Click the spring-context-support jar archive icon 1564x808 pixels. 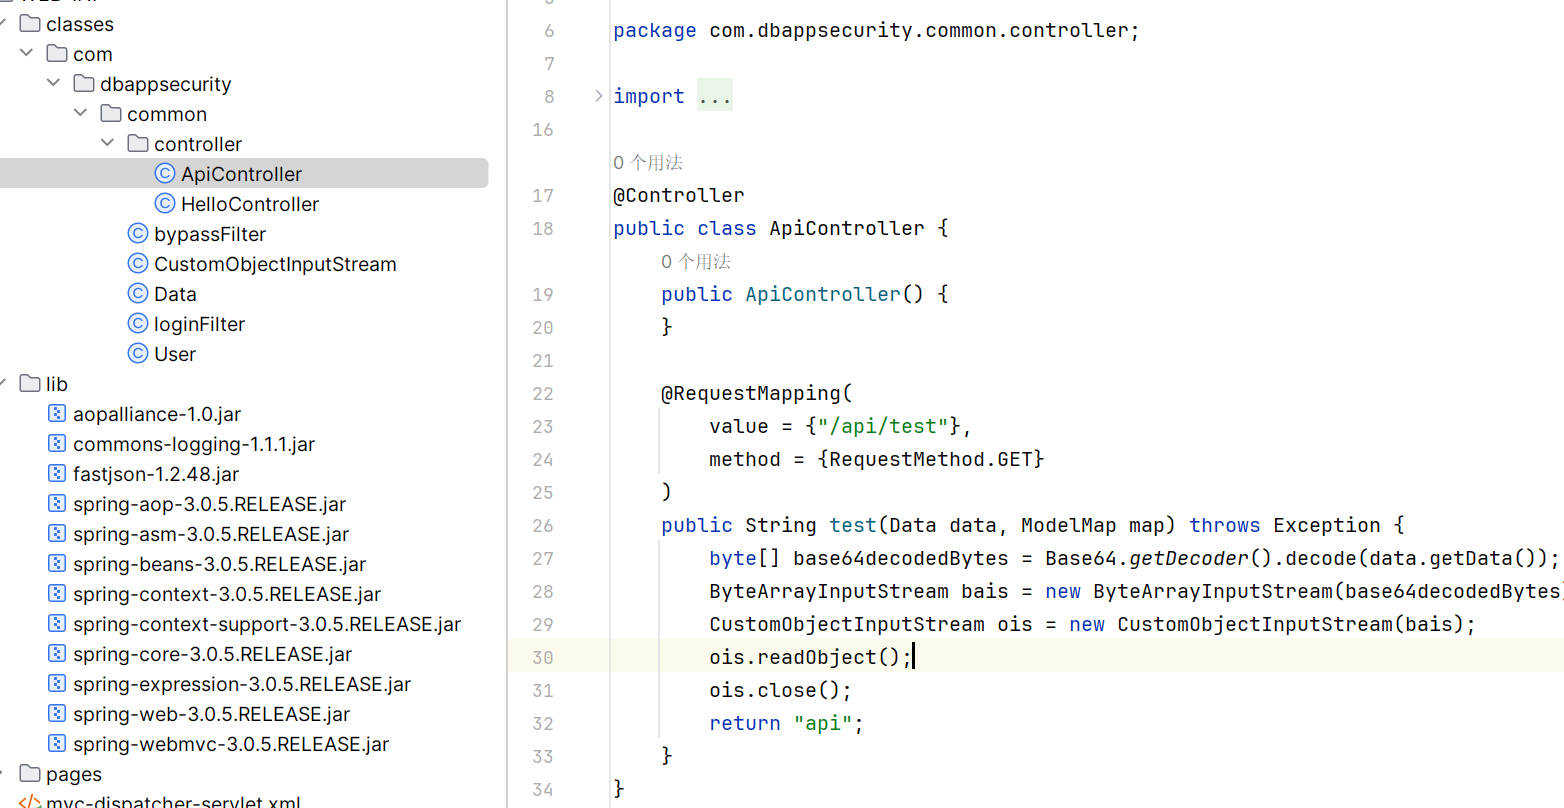(57, 624)
